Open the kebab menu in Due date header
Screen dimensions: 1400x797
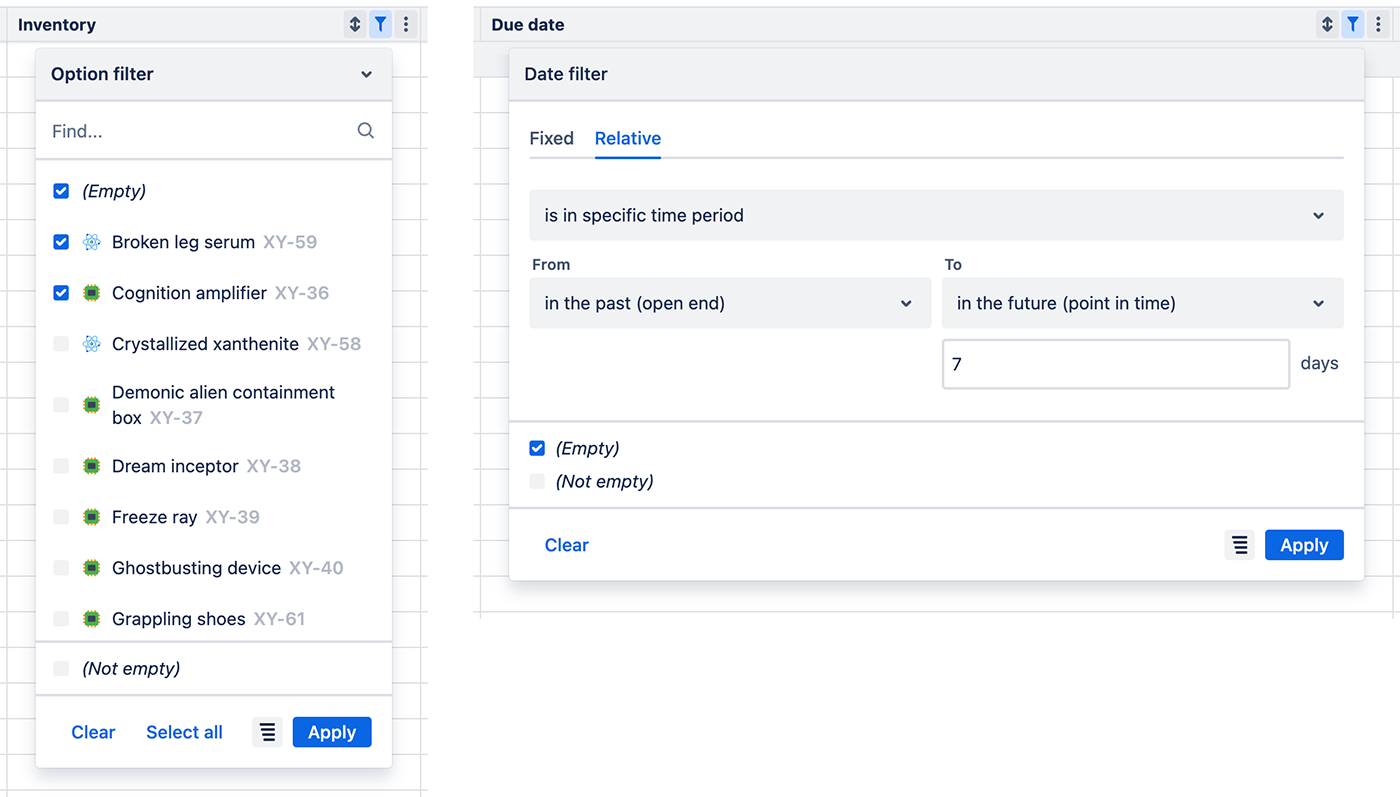pyautogui.click(x=1378, y=23)
